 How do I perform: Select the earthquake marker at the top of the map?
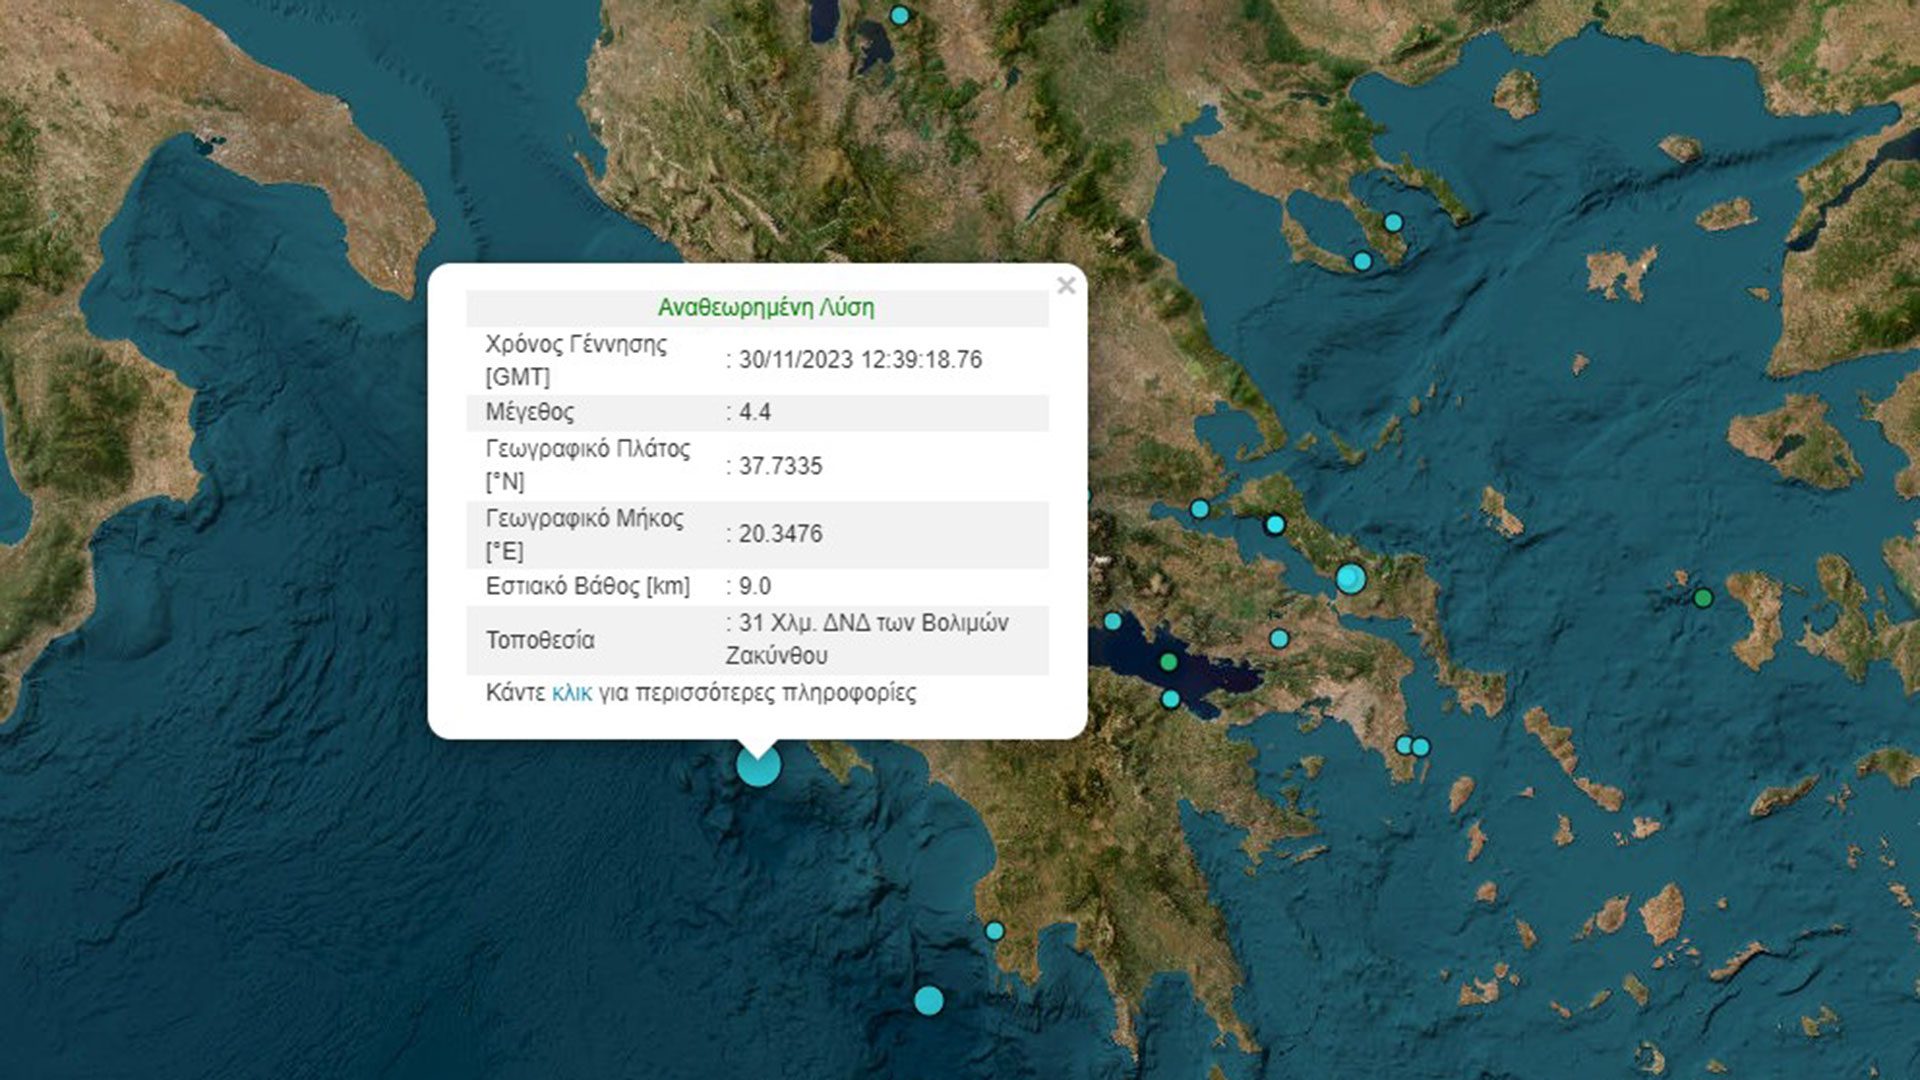pyautogui.click(x=899, y=15)
